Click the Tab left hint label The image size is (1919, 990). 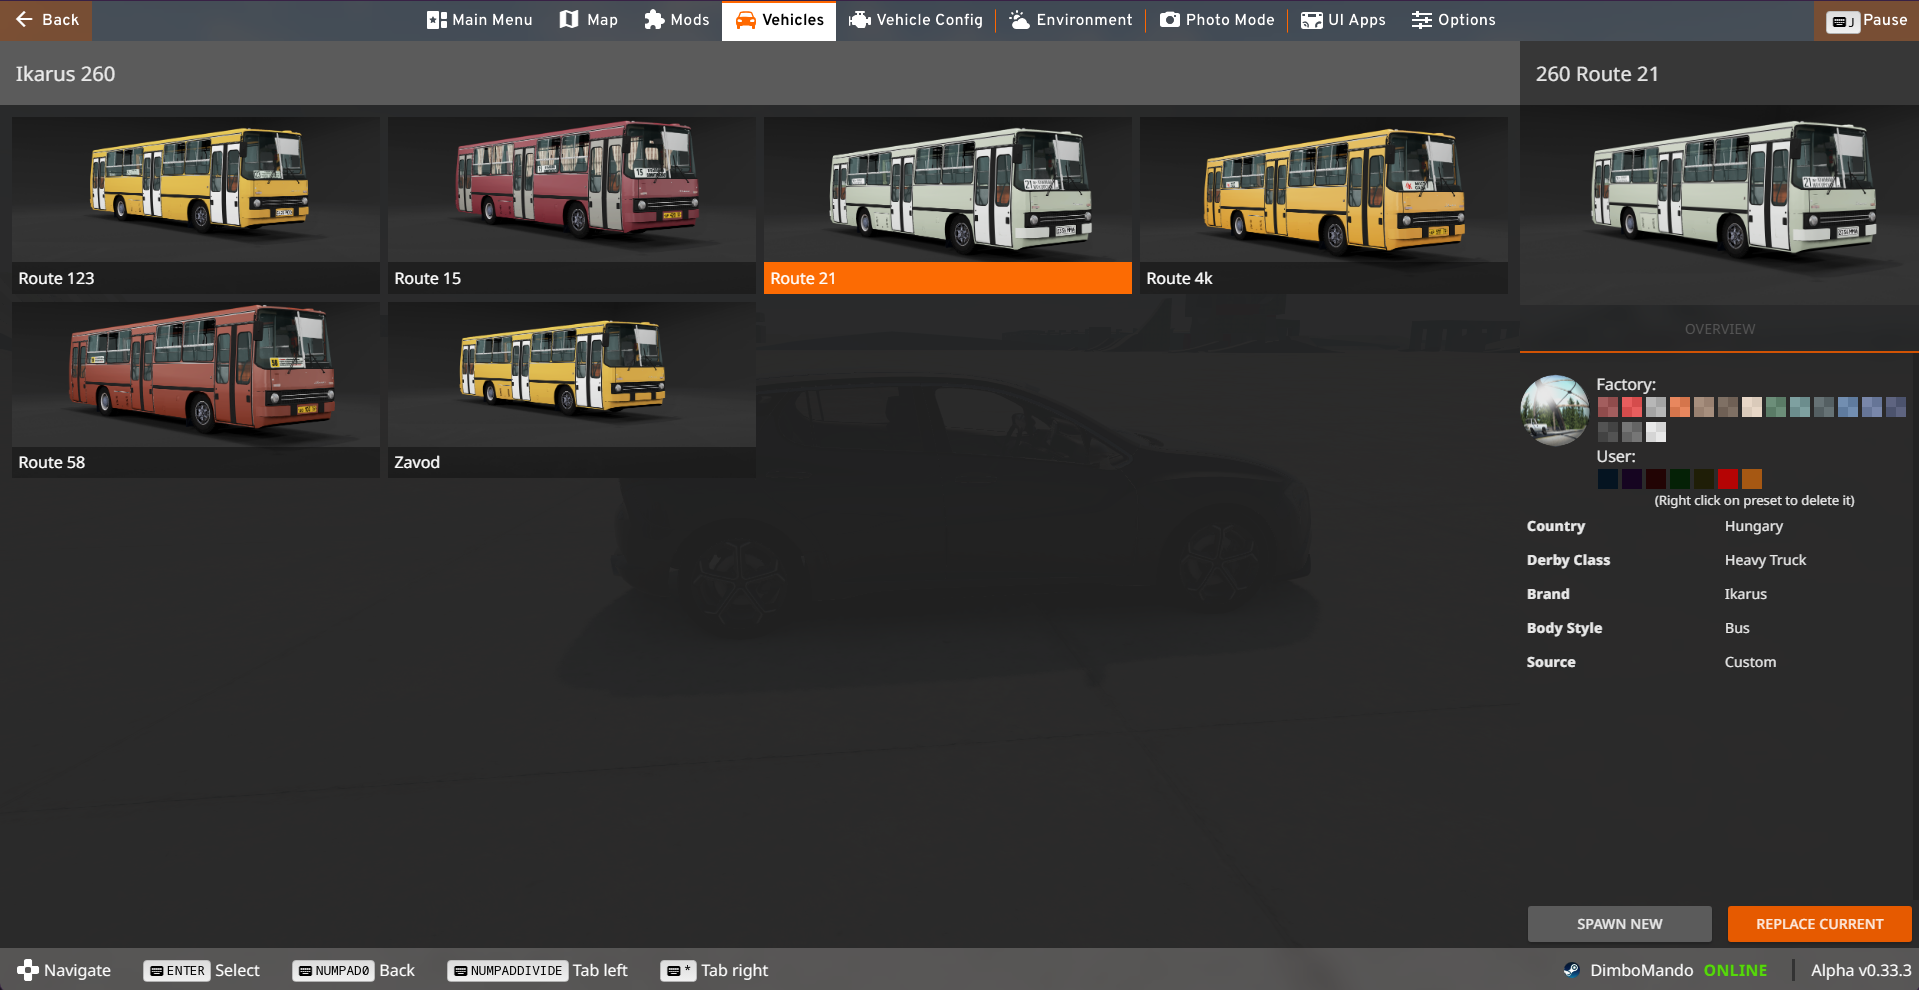(x=600, y=971)
